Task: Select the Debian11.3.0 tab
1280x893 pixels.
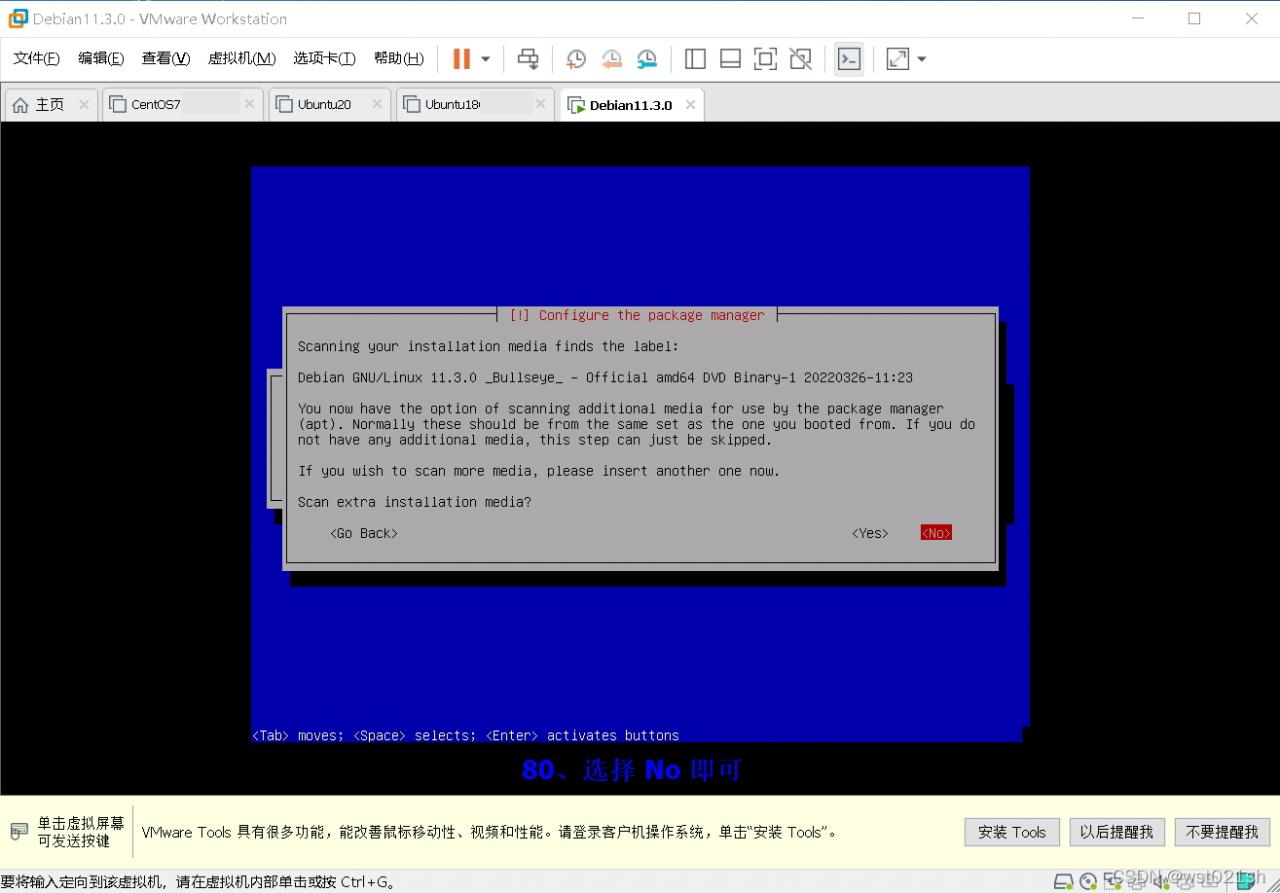Action: pyautogui.click(x=631, y=105)
